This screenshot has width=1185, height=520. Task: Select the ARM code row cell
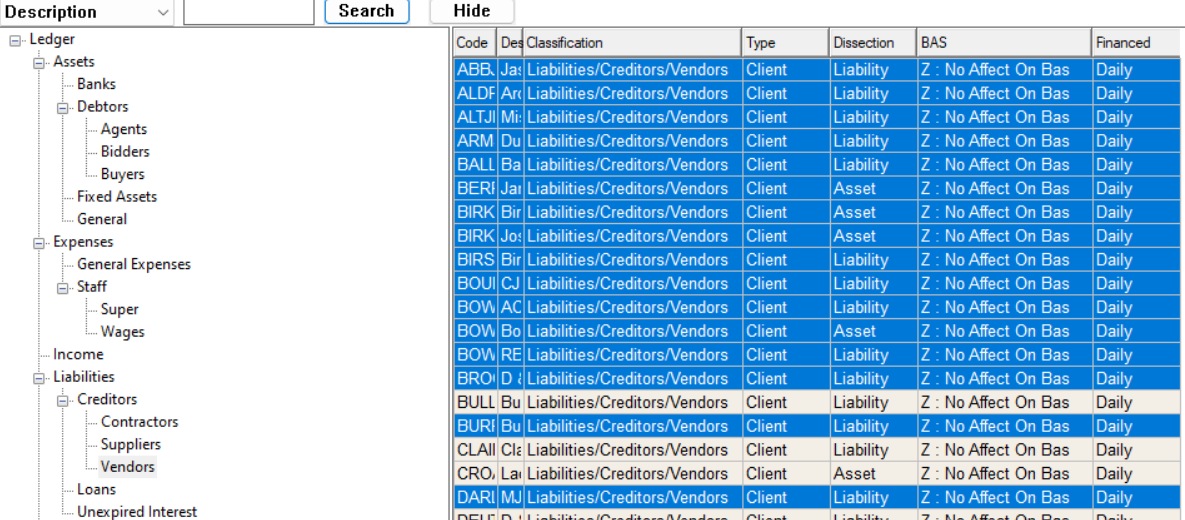point(475,141)
